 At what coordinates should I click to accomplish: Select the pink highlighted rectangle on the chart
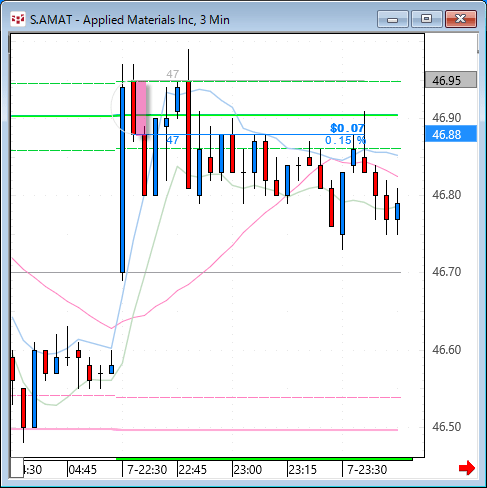click(x=141, y=108)
